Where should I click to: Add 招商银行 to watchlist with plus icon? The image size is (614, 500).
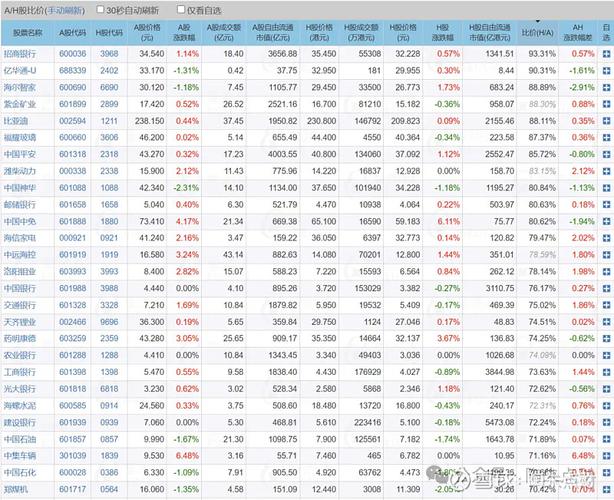[x=606, y=54]
